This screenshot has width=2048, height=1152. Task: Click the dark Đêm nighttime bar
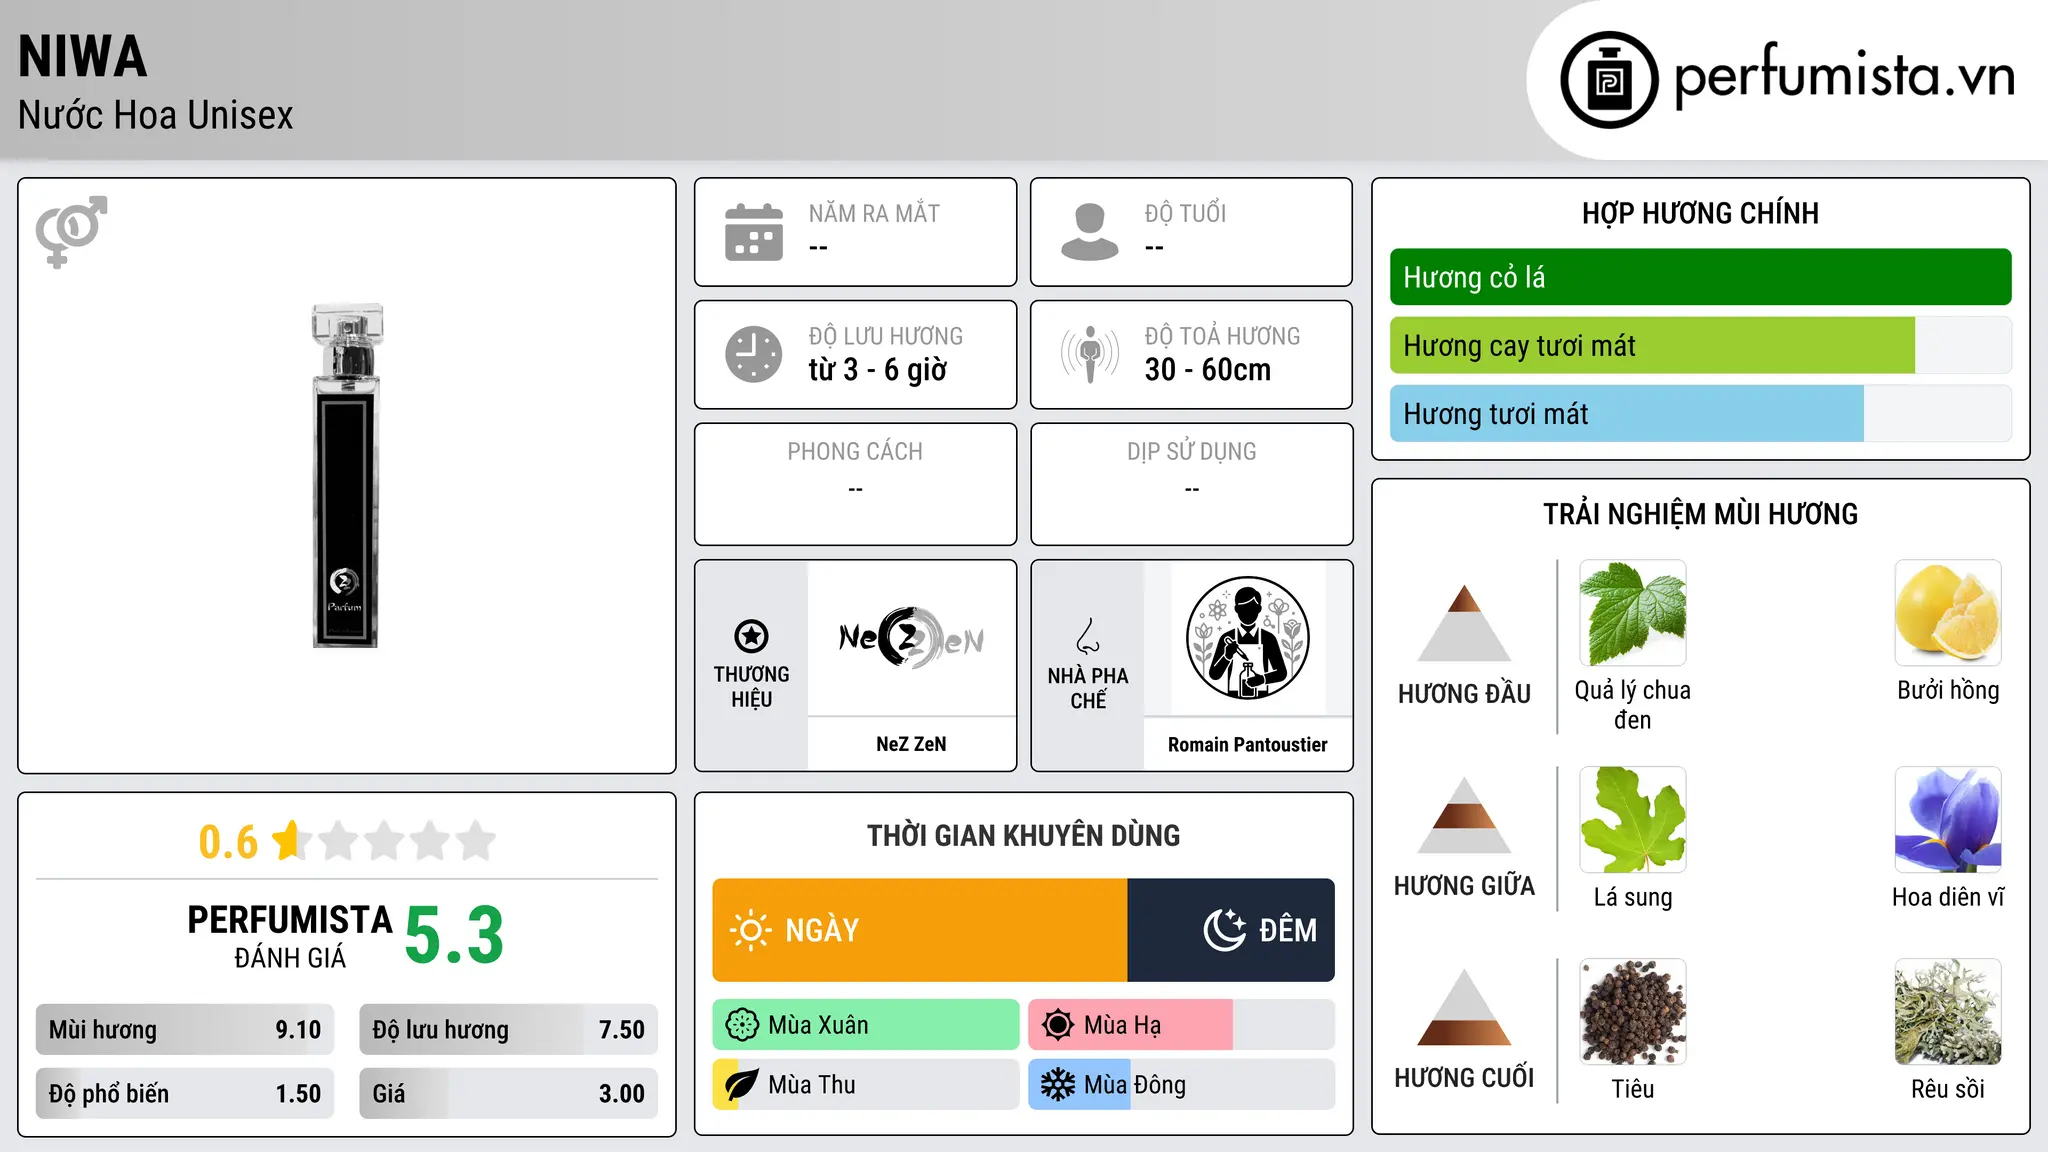[x=1231, y=930]
